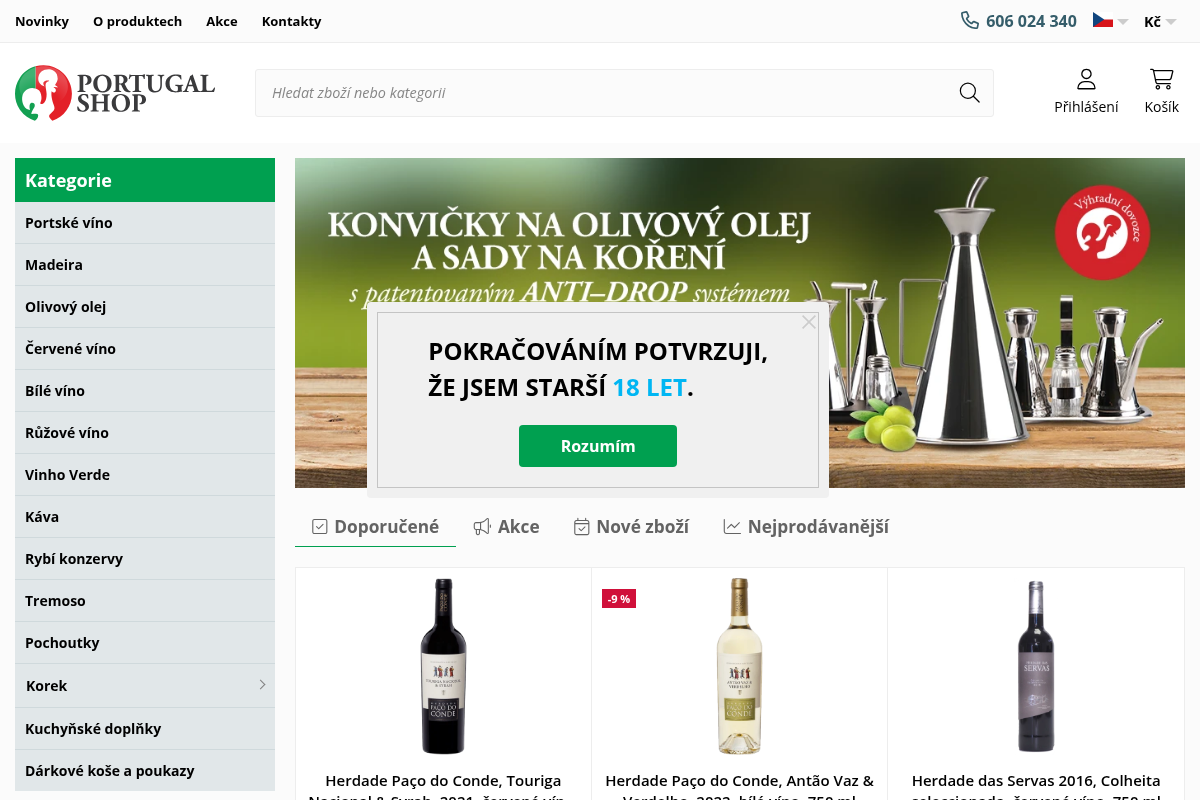Open Paço do Conde Touriga red wine bottle image
Viewport: 1200px width, 800px height.
coord(443,666)
